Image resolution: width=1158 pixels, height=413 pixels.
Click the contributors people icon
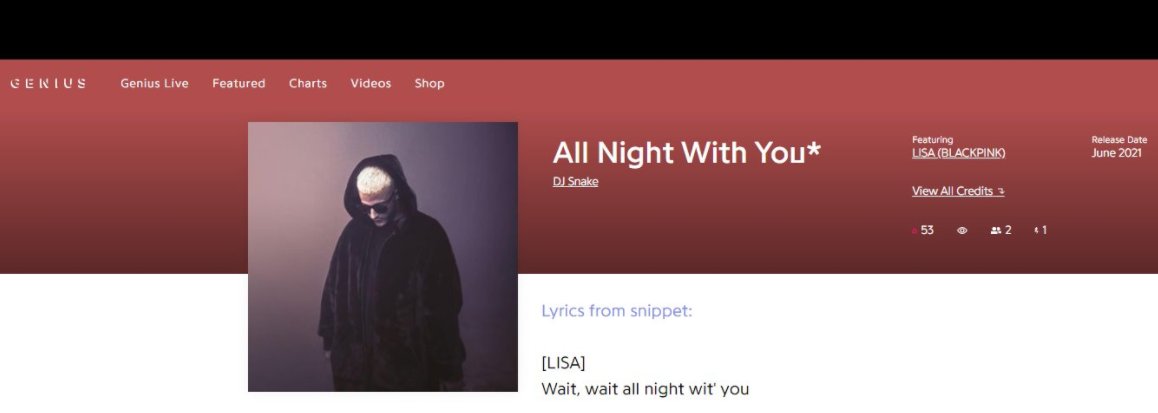pyautogui.click(x=996, y=231)
